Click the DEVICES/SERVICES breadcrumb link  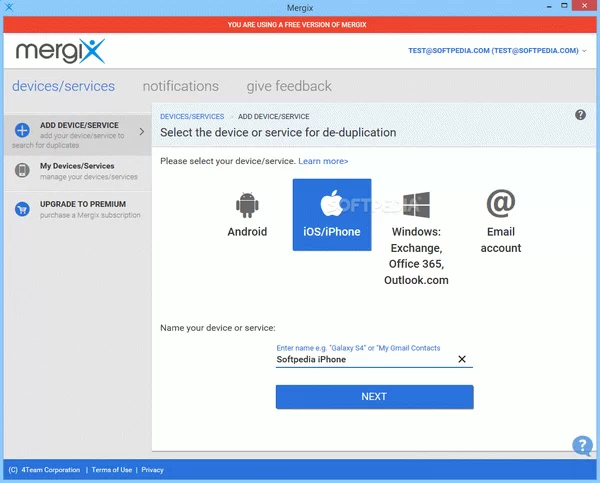(x=193, y=117)
